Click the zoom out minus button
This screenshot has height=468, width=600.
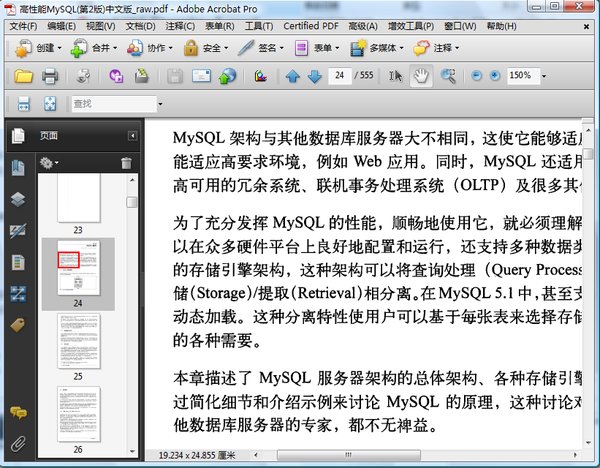(476, 76)
